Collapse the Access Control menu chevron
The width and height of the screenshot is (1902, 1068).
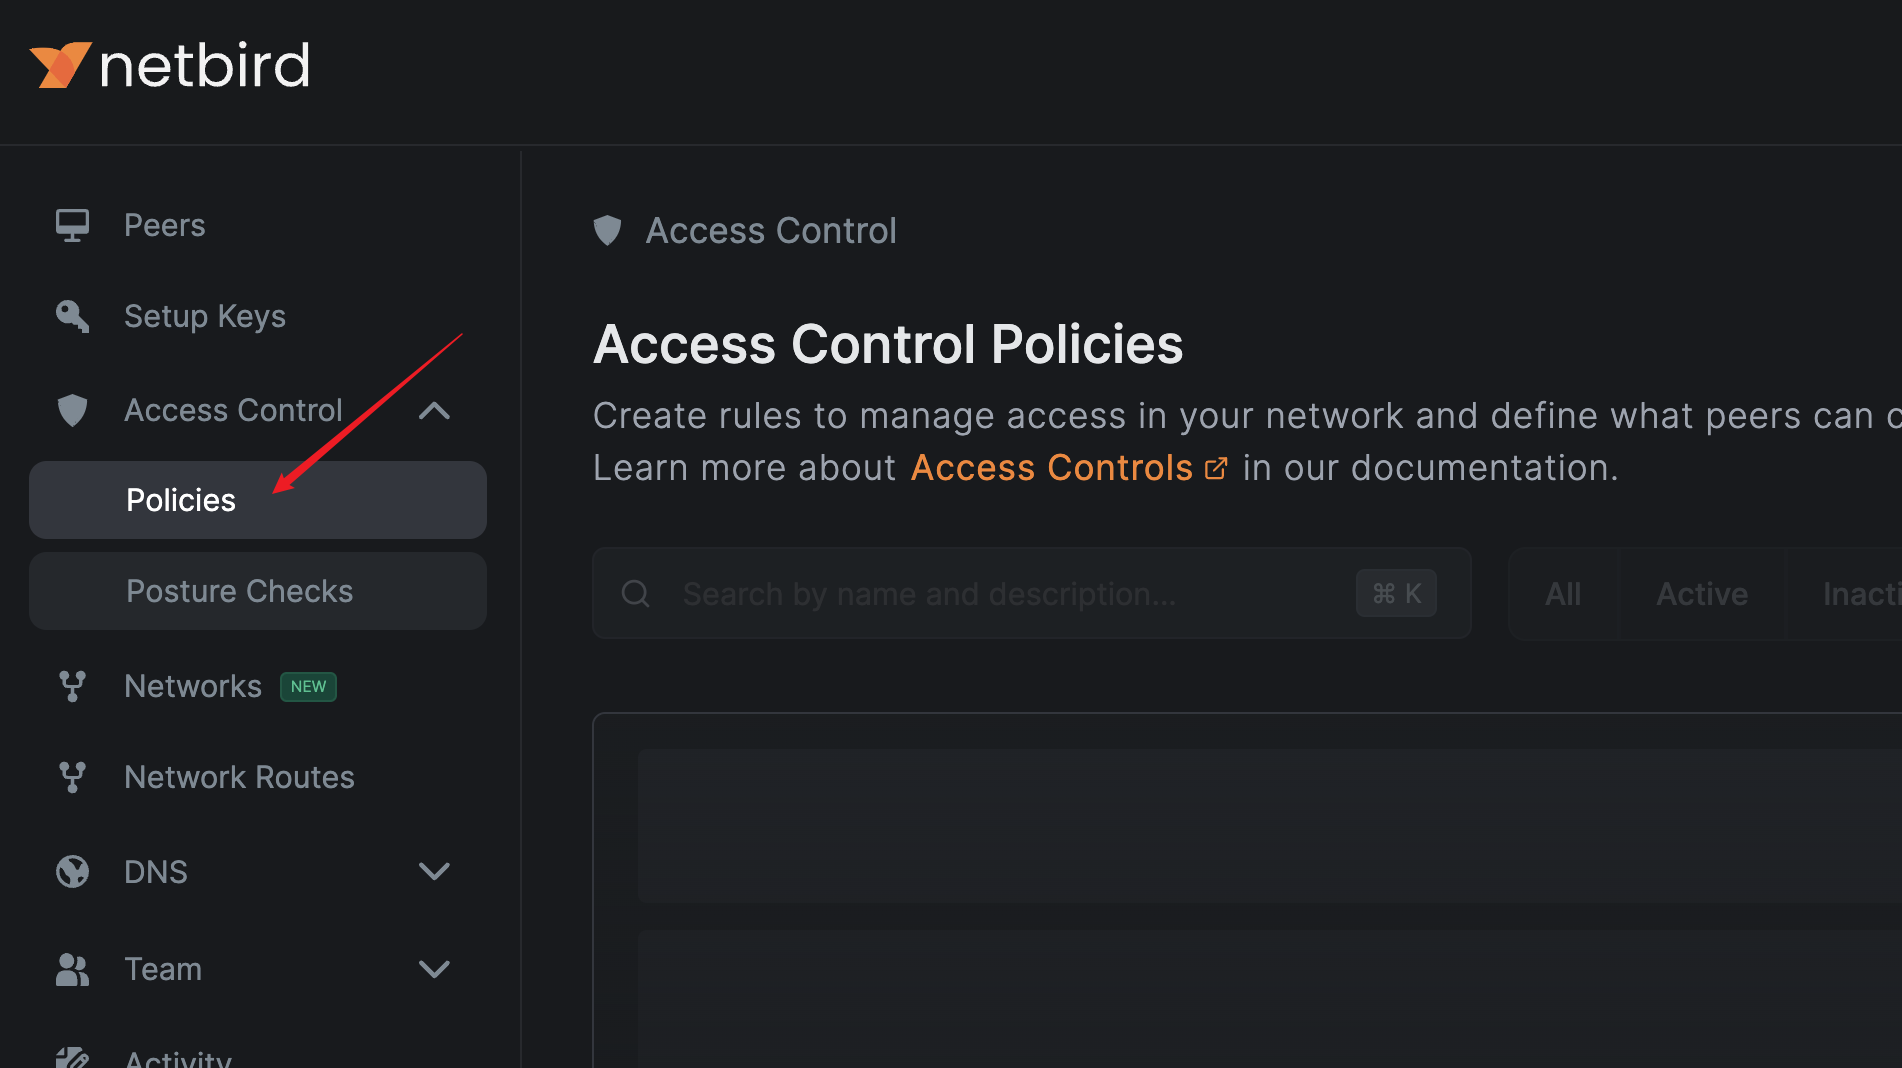coord(434,410)
